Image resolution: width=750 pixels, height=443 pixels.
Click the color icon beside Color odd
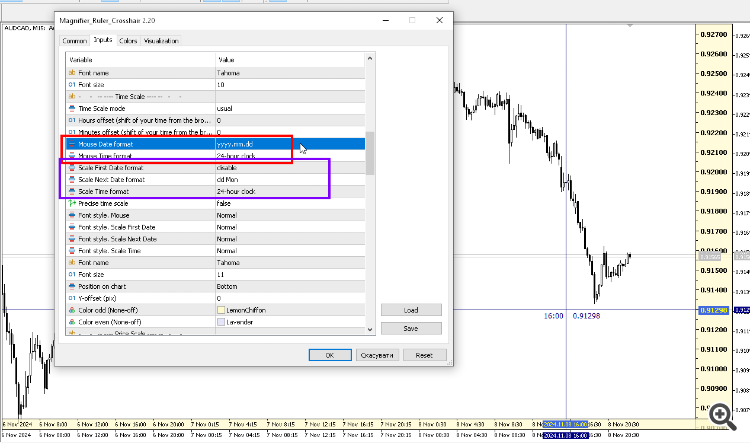(x=72, y=310)
